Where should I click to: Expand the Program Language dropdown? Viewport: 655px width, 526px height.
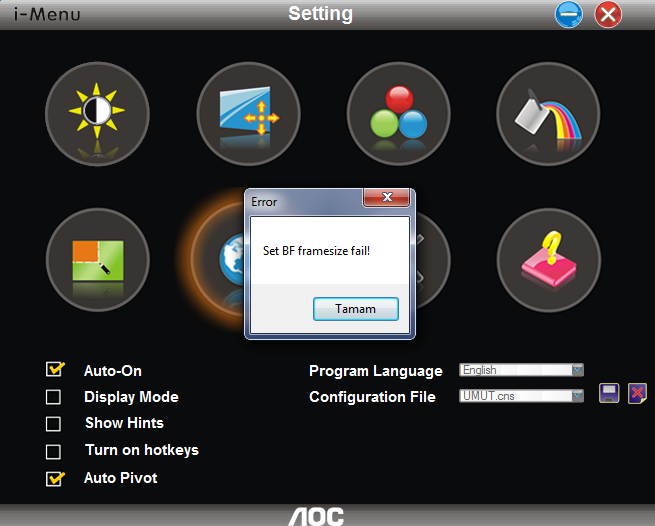coord(578,370)
